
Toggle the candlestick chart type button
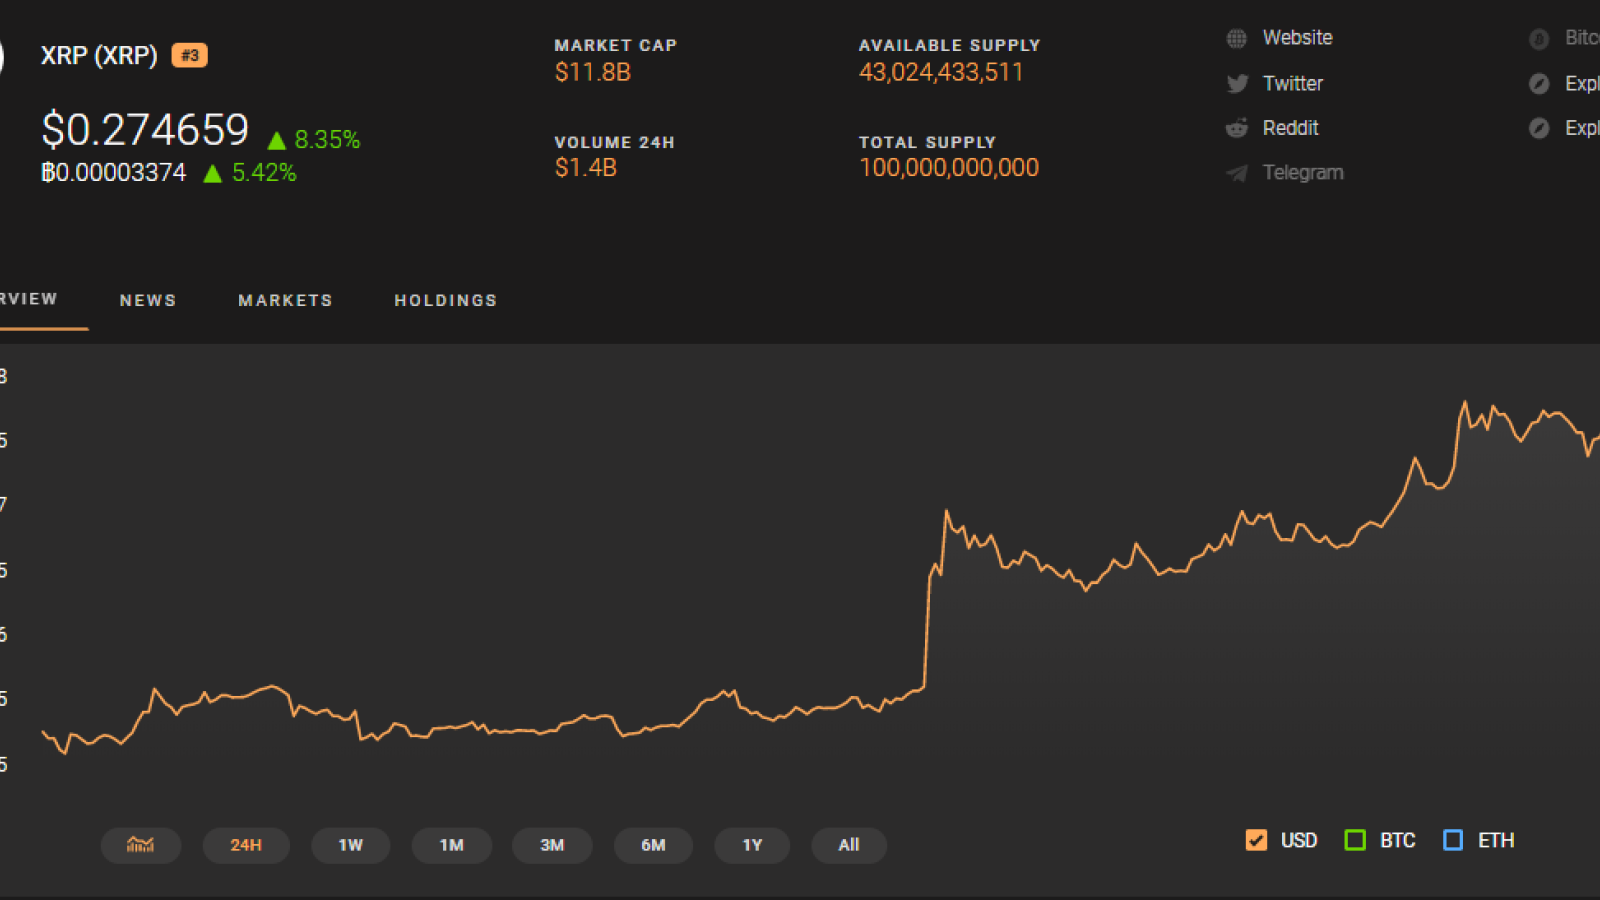[x=141, y=845]
